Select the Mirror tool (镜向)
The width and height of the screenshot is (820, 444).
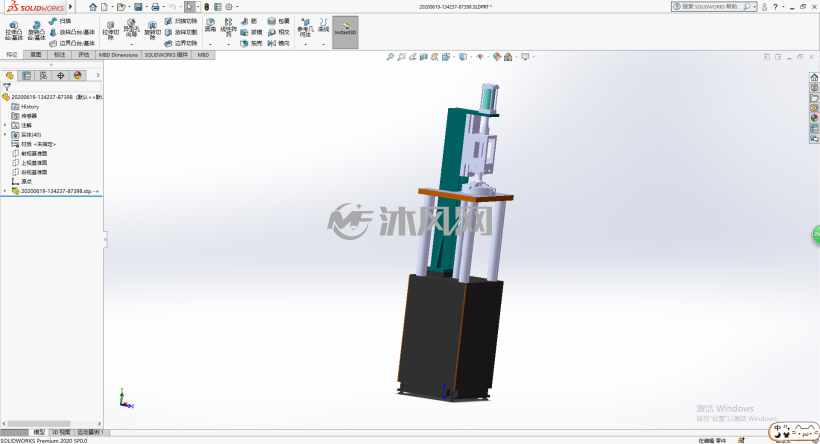tap(279, 43)
